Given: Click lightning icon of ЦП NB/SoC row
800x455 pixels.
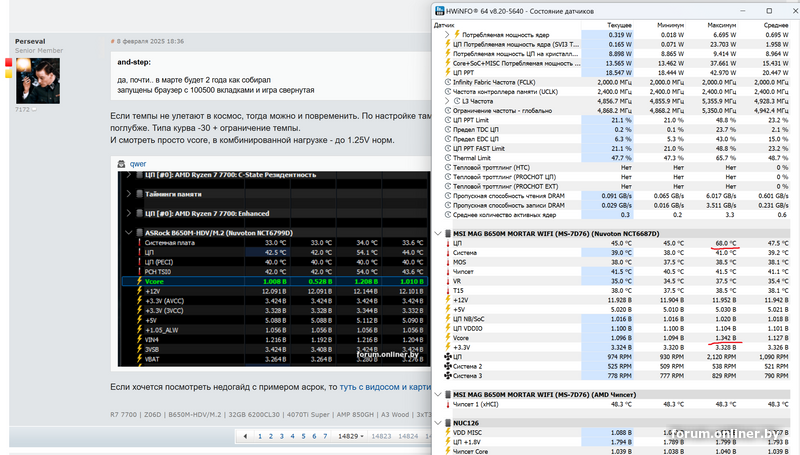Looking at the screenshot, I should tap(448, 319).
